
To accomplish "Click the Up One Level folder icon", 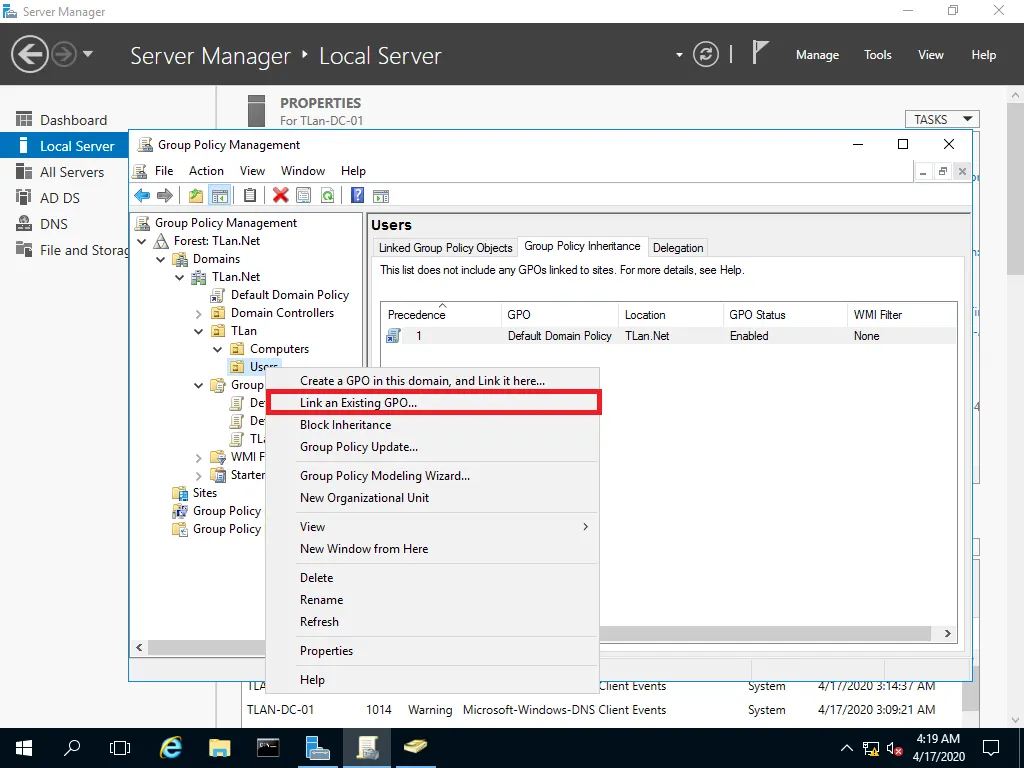I will coord(196,196).
